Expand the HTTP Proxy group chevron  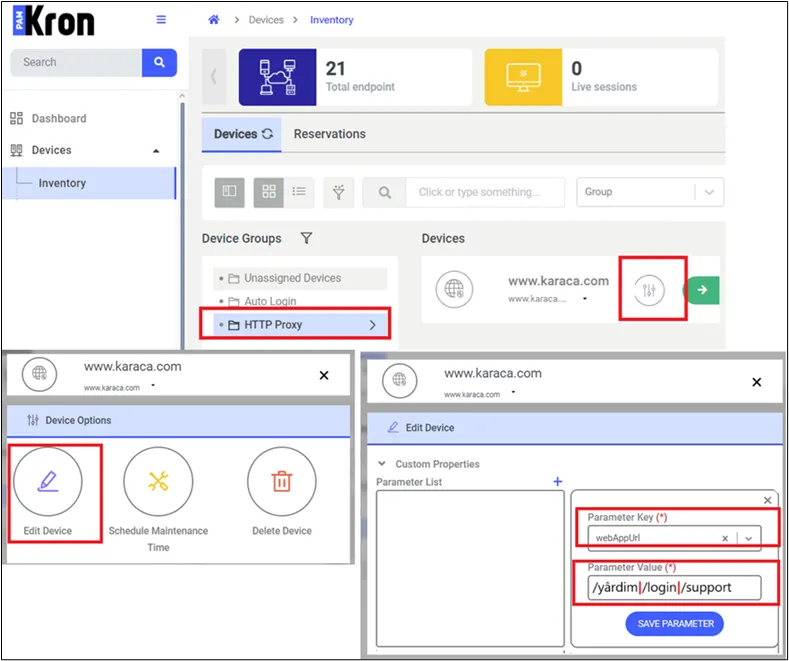pyautogui.click(x=372, y=325)
